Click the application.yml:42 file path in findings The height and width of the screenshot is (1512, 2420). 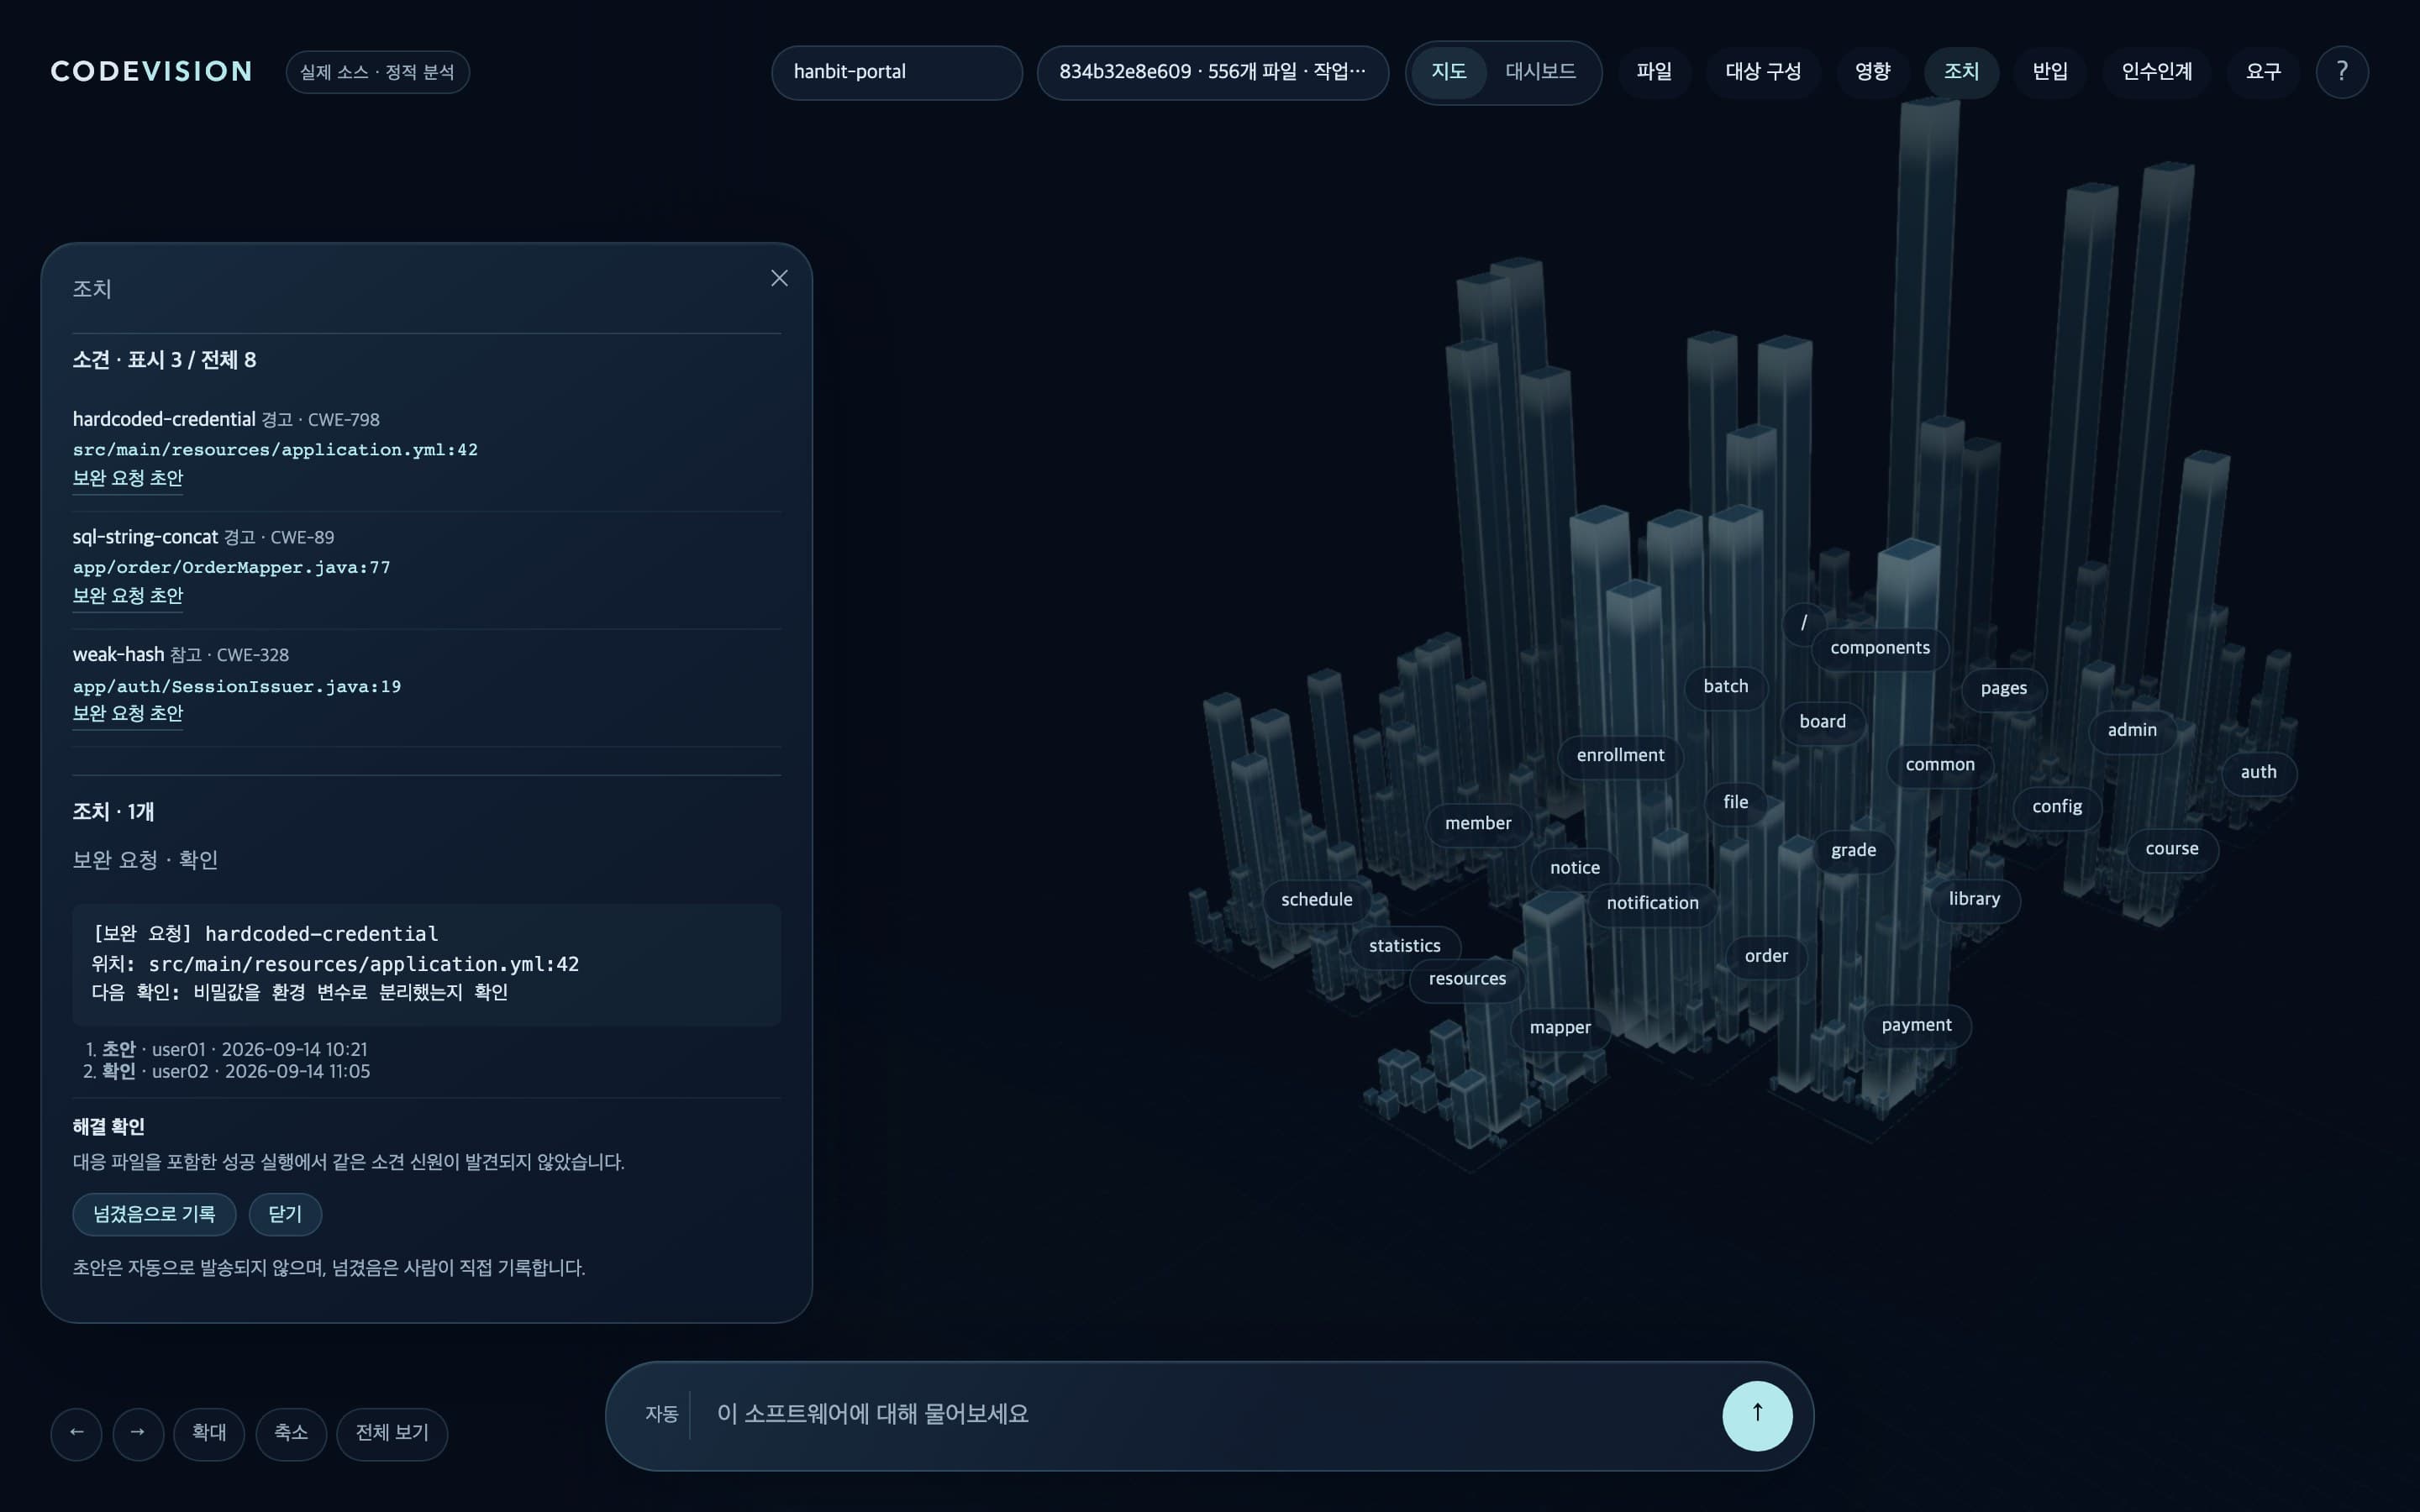[x=275, y=450]
